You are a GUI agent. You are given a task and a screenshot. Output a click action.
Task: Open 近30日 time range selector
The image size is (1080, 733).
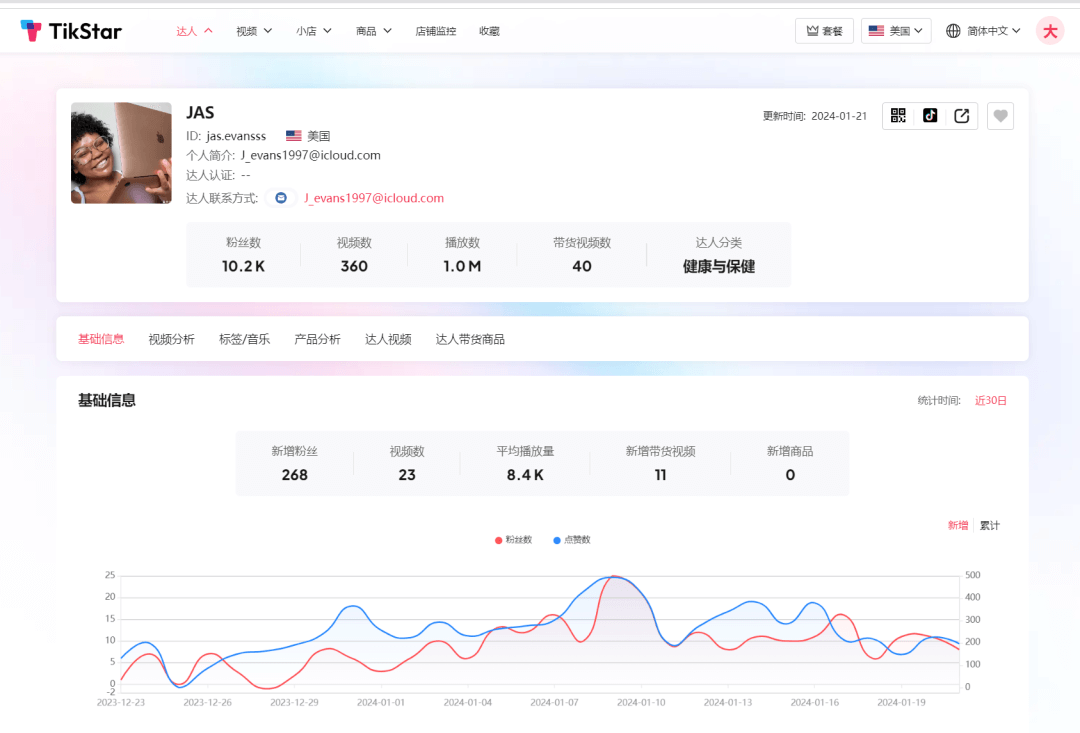point(990,401)
